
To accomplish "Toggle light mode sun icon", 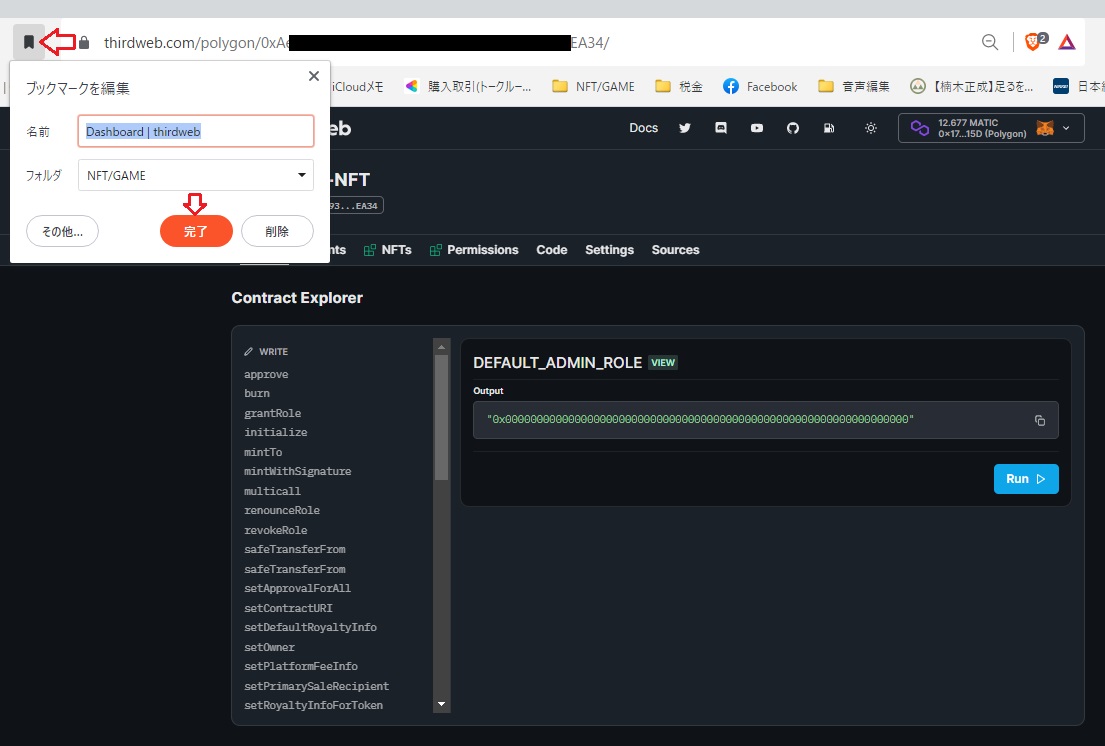I will click(x=871, y=128).
